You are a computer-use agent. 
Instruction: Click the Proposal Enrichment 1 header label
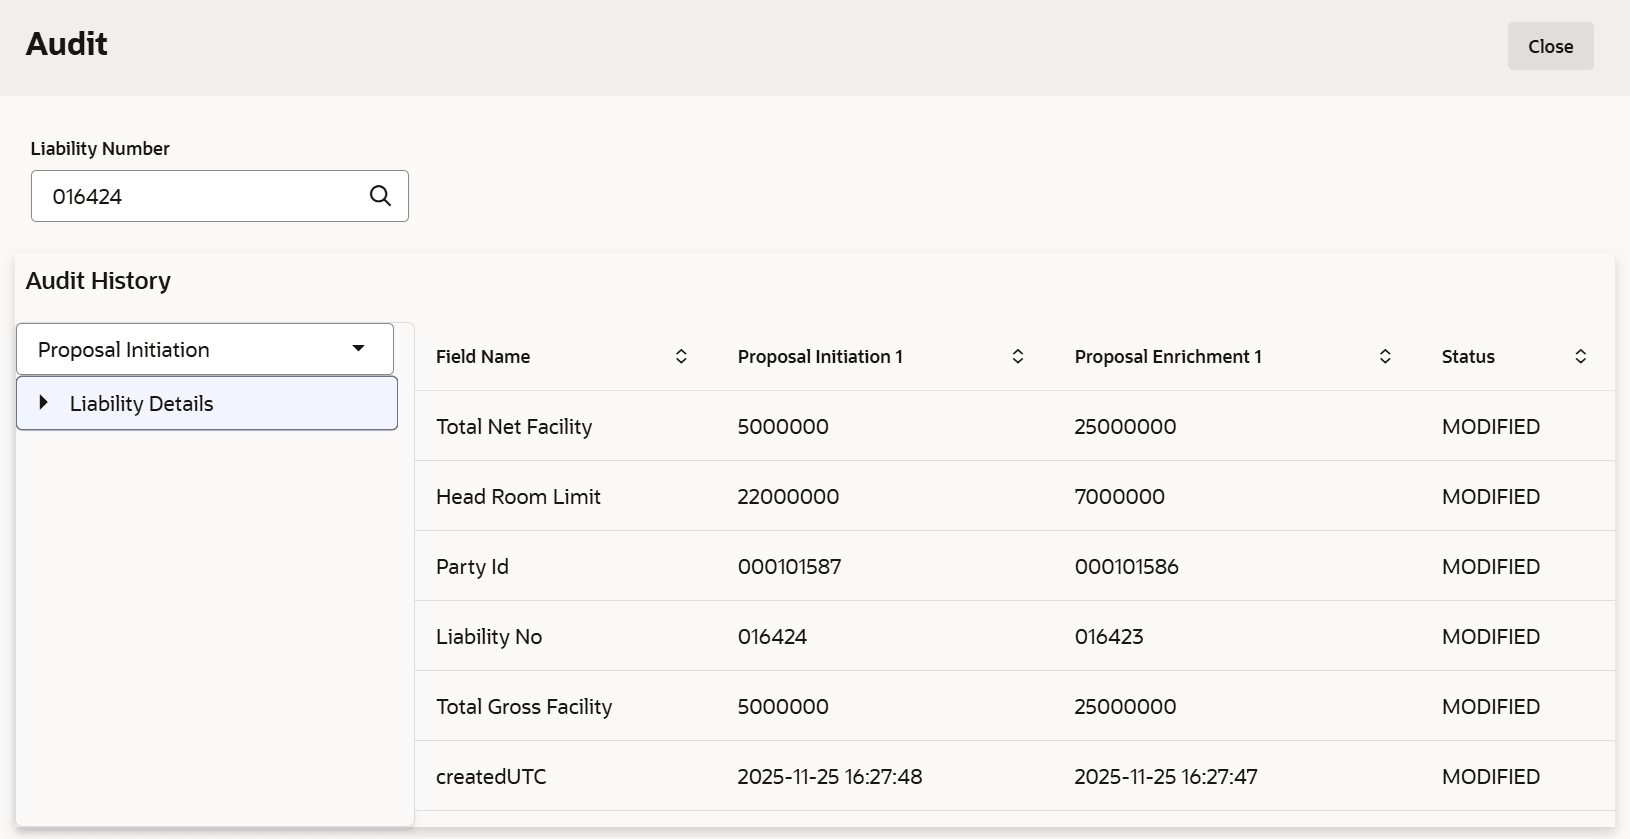click(1168, 357)
